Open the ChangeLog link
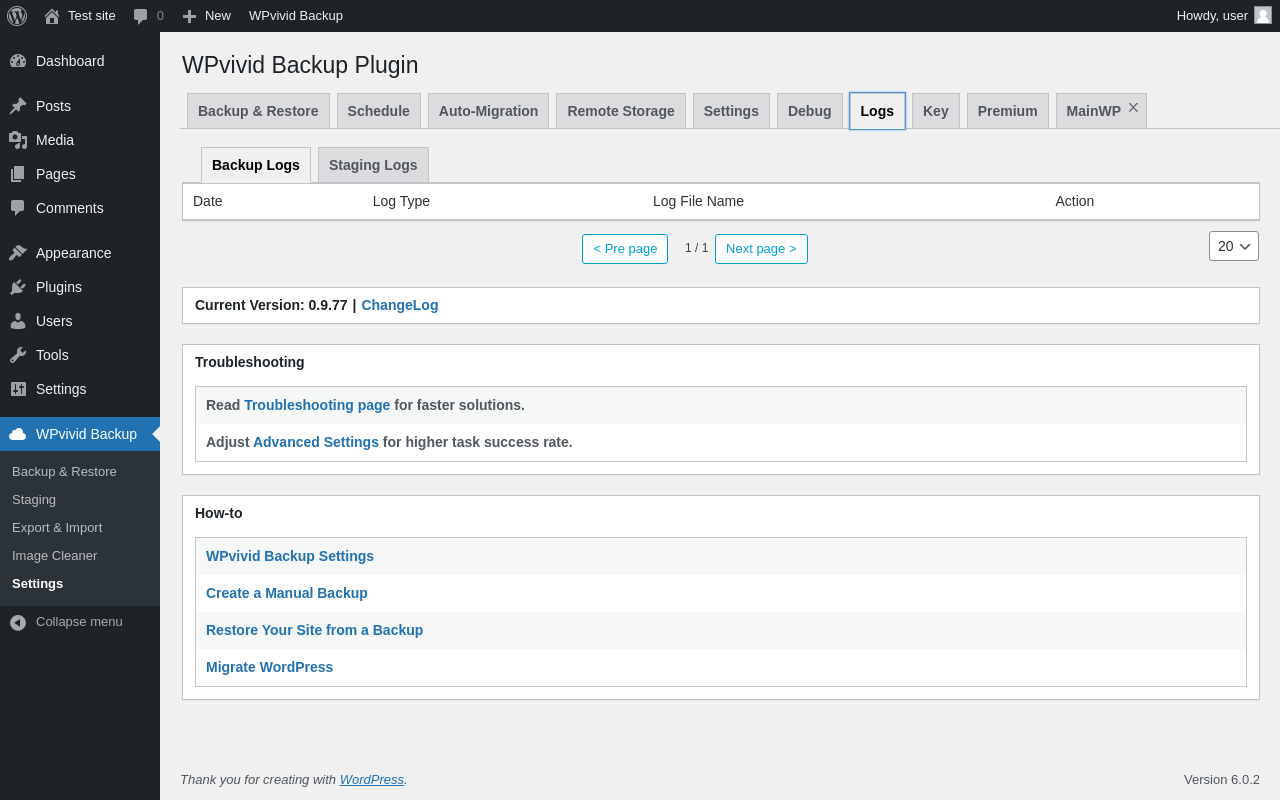 (x=399, y=305)
